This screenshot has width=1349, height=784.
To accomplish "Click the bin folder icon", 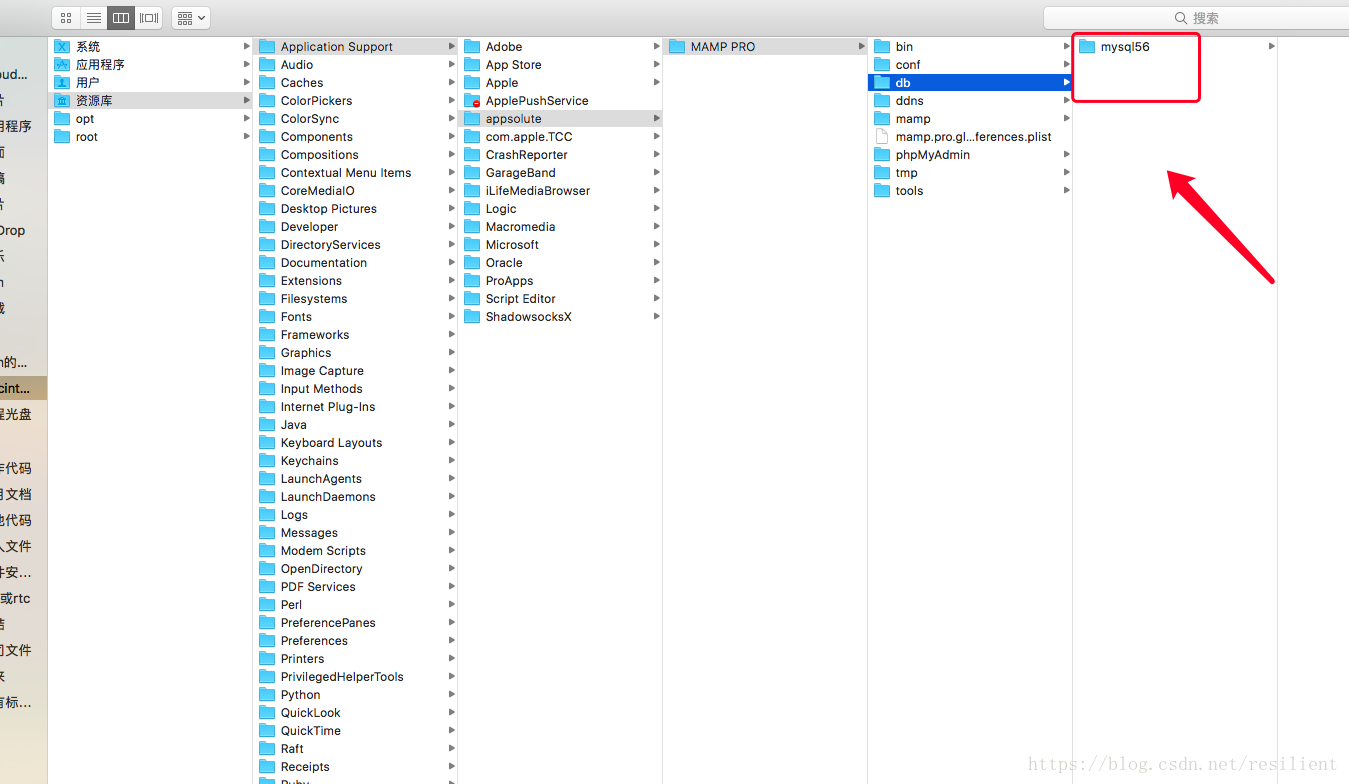I will click(882, 47).
